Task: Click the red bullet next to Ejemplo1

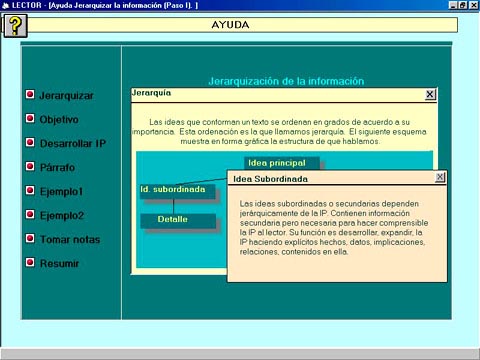Action: coord(30,191)
